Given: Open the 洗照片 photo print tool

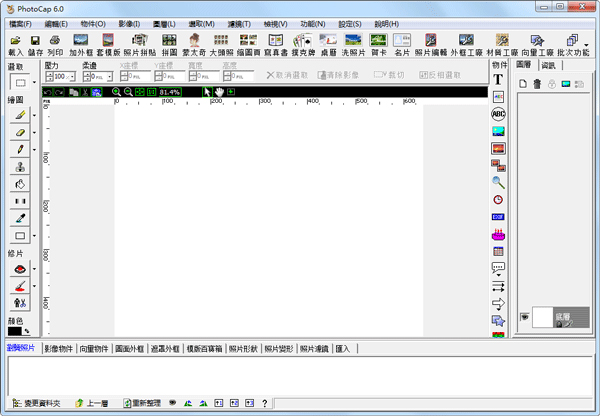Looking at the screenshot, I should tap(353, 45).
